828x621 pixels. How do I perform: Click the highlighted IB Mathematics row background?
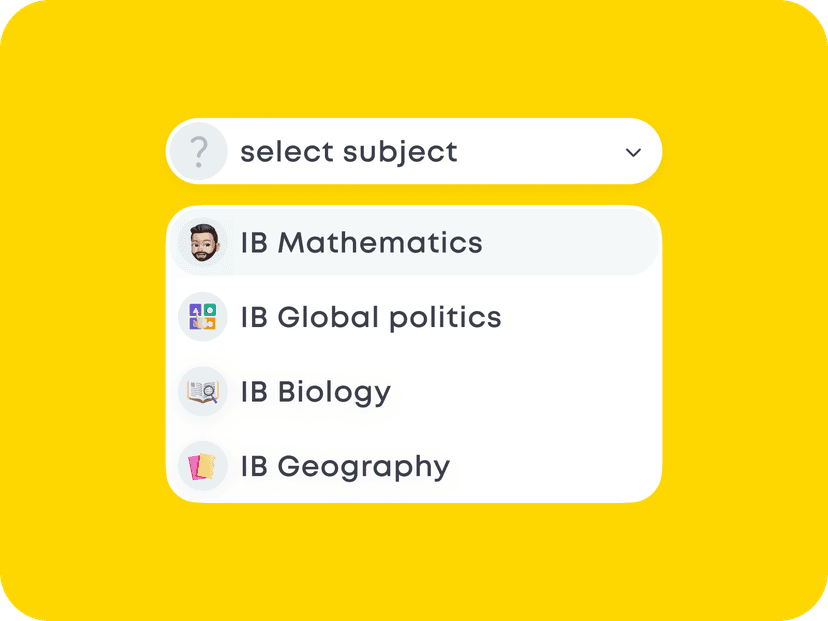tap(570, 243)
